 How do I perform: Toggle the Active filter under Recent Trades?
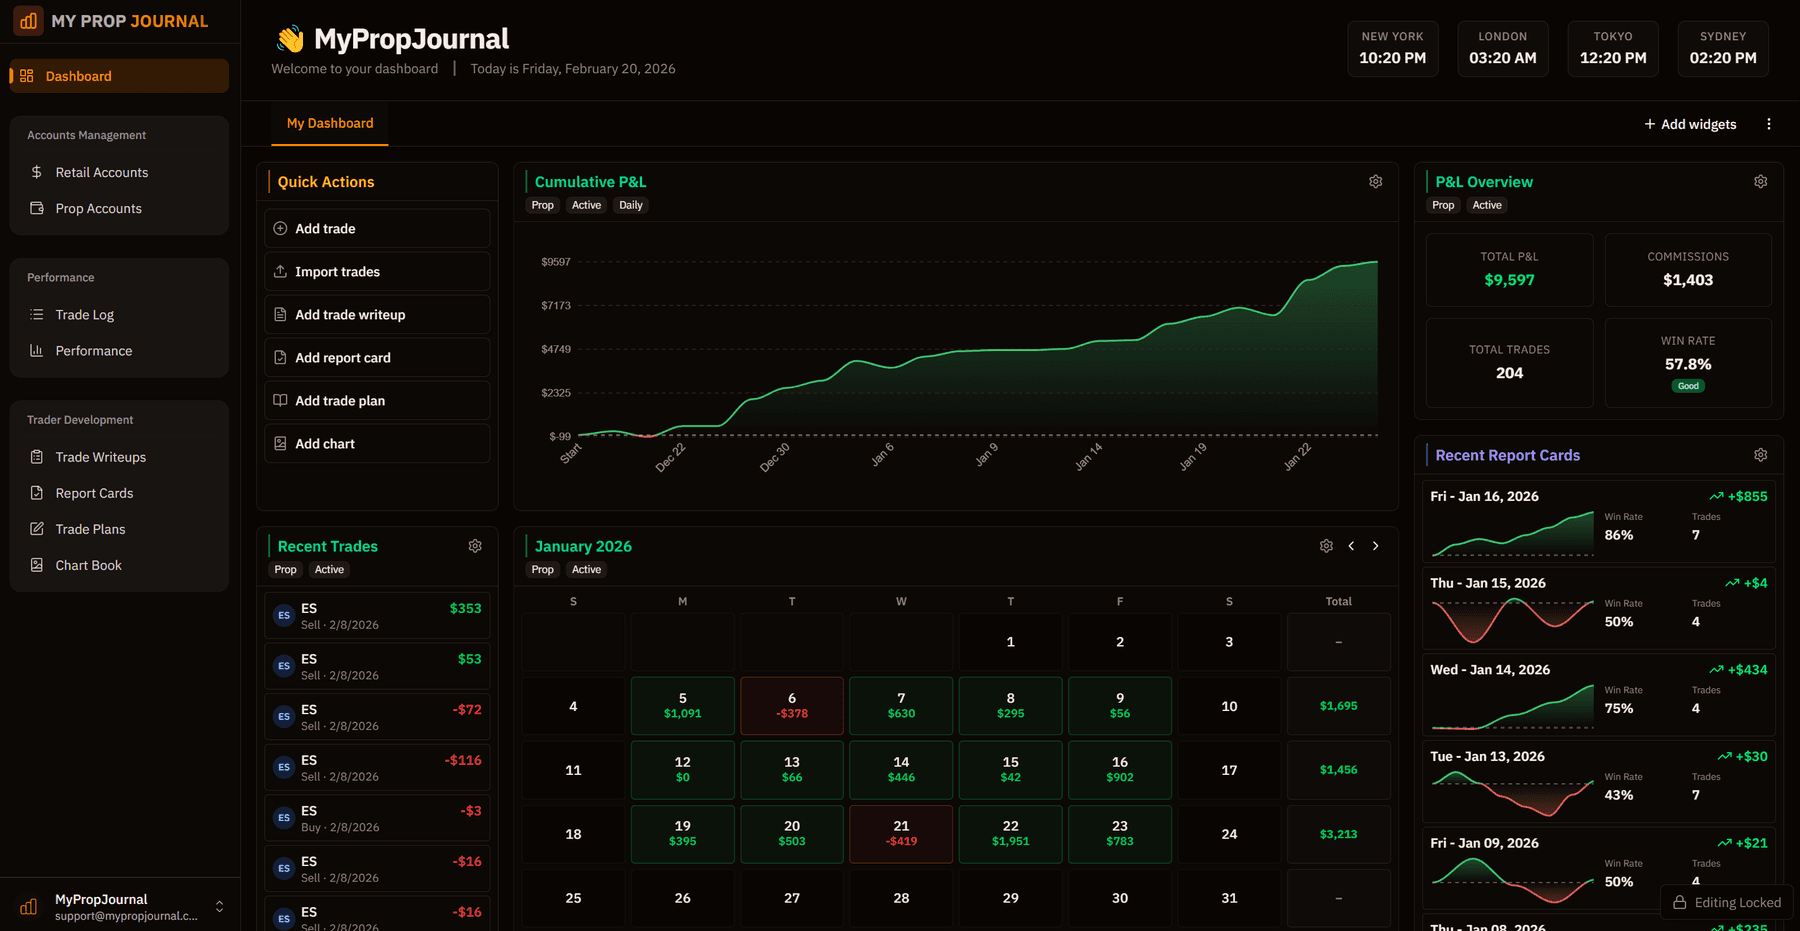point(329,569)
